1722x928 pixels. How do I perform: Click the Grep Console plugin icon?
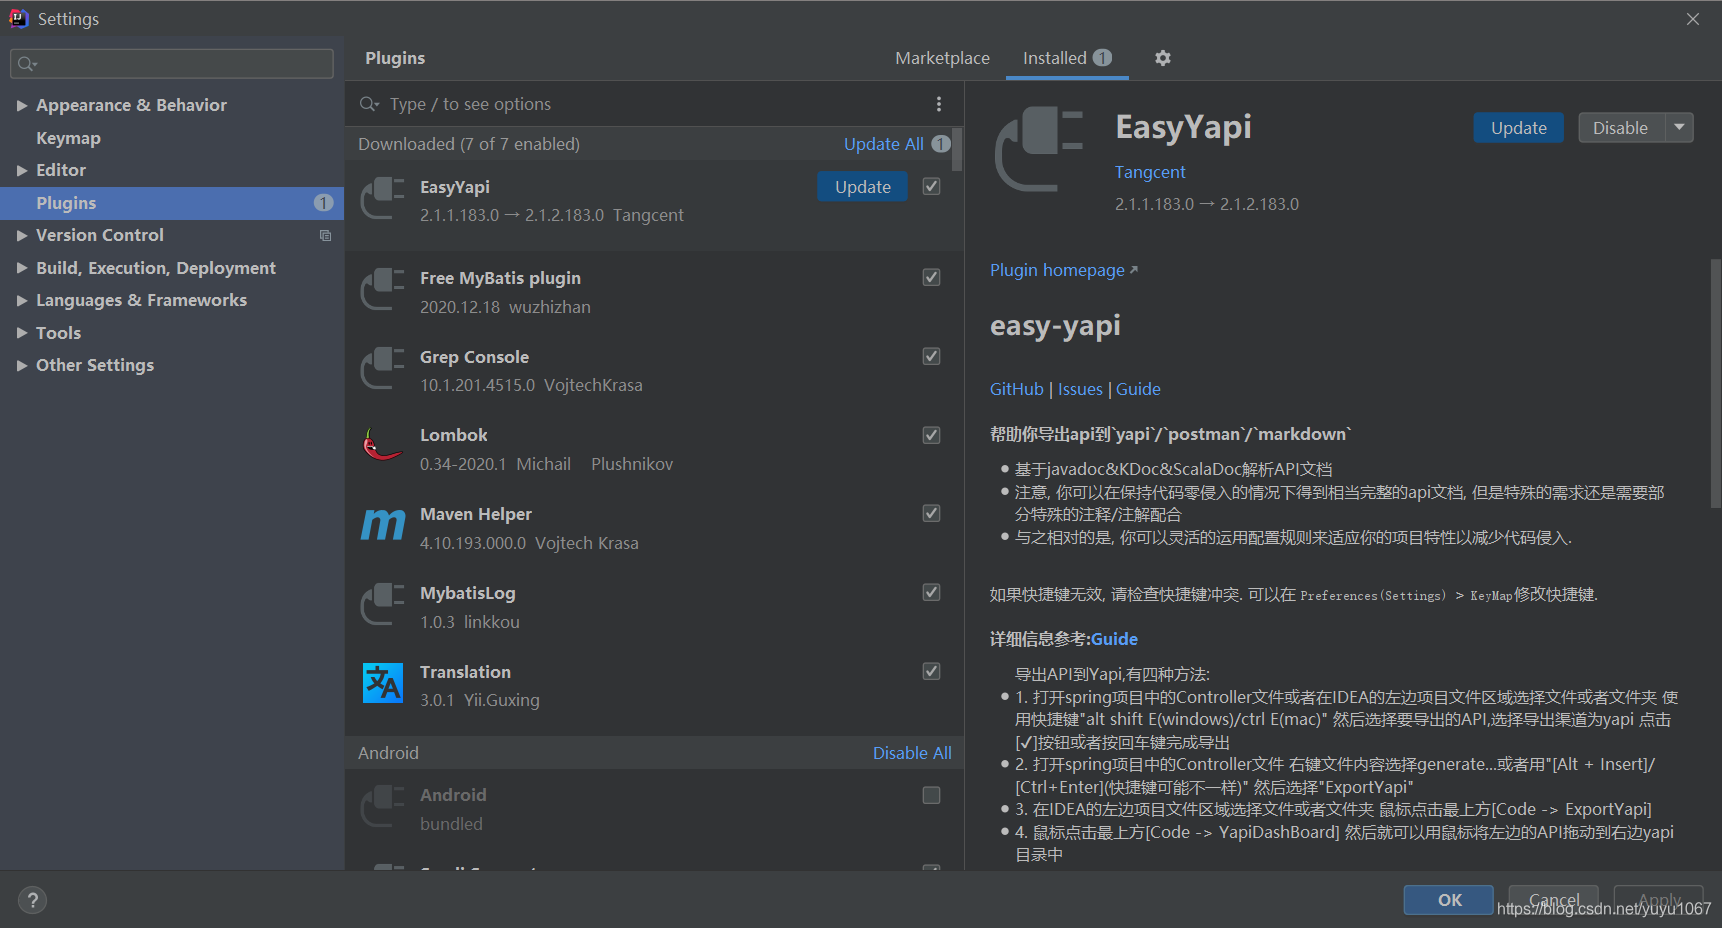pyautogui.click(x=382, y=368)
